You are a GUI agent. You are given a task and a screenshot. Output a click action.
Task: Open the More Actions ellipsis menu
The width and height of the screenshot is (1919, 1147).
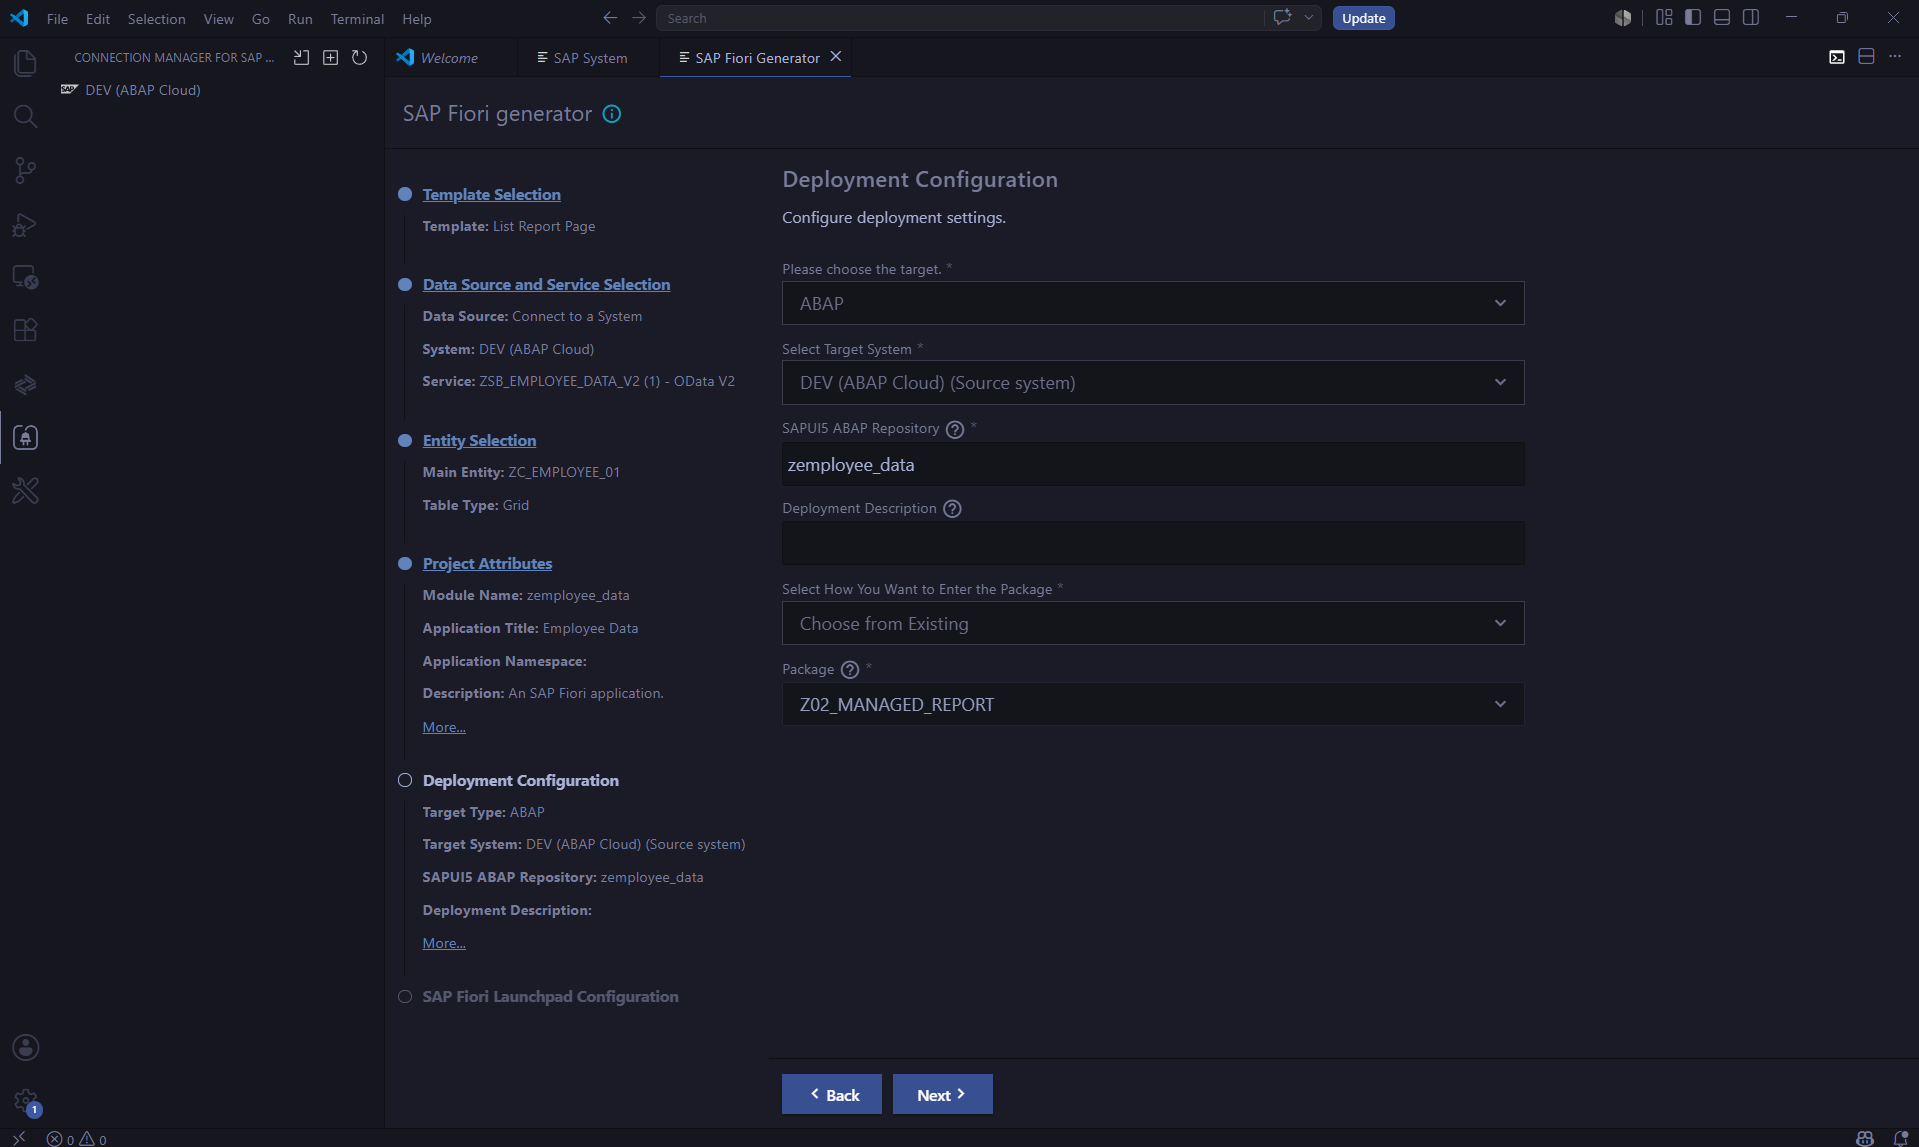[x=1895, y=57]
